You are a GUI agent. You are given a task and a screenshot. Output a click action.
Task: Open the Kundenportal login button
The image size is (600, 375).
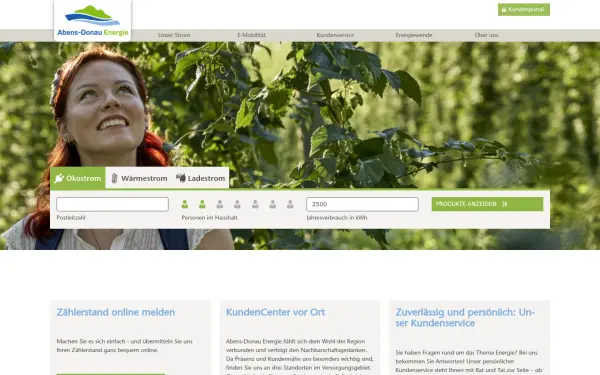coord(523,10)
